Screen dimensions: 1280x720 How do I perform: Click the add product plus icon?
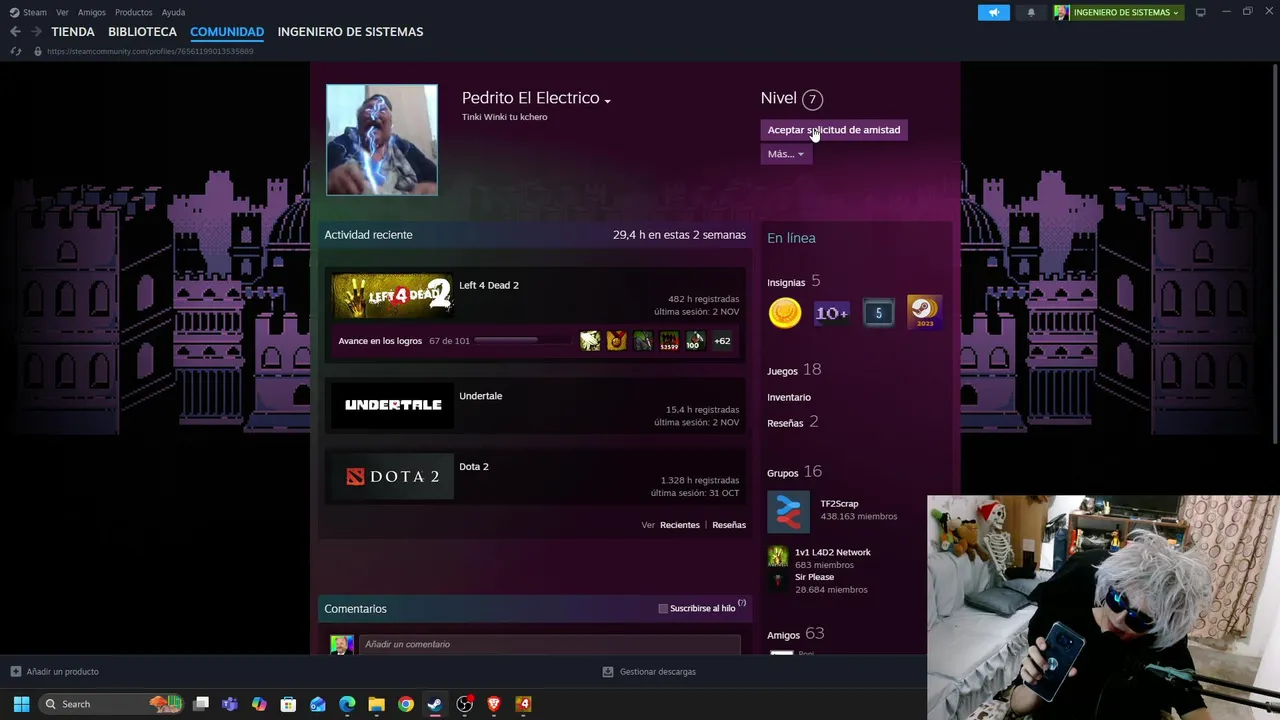click(x=16, y=671)
